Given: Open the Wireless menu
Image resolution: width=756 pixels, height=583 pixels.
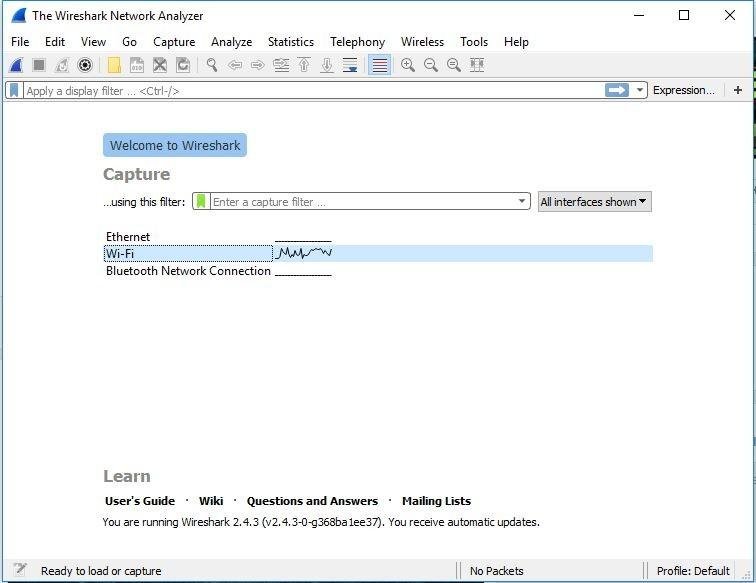Looking at the screenshot, I should [422, 42].
